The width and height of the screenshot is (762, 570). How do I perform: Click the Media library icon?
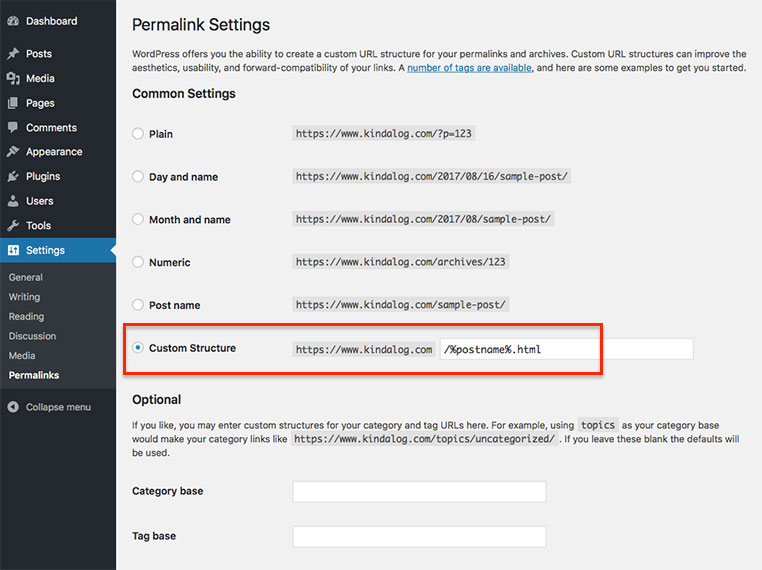[x=13, y=78]
